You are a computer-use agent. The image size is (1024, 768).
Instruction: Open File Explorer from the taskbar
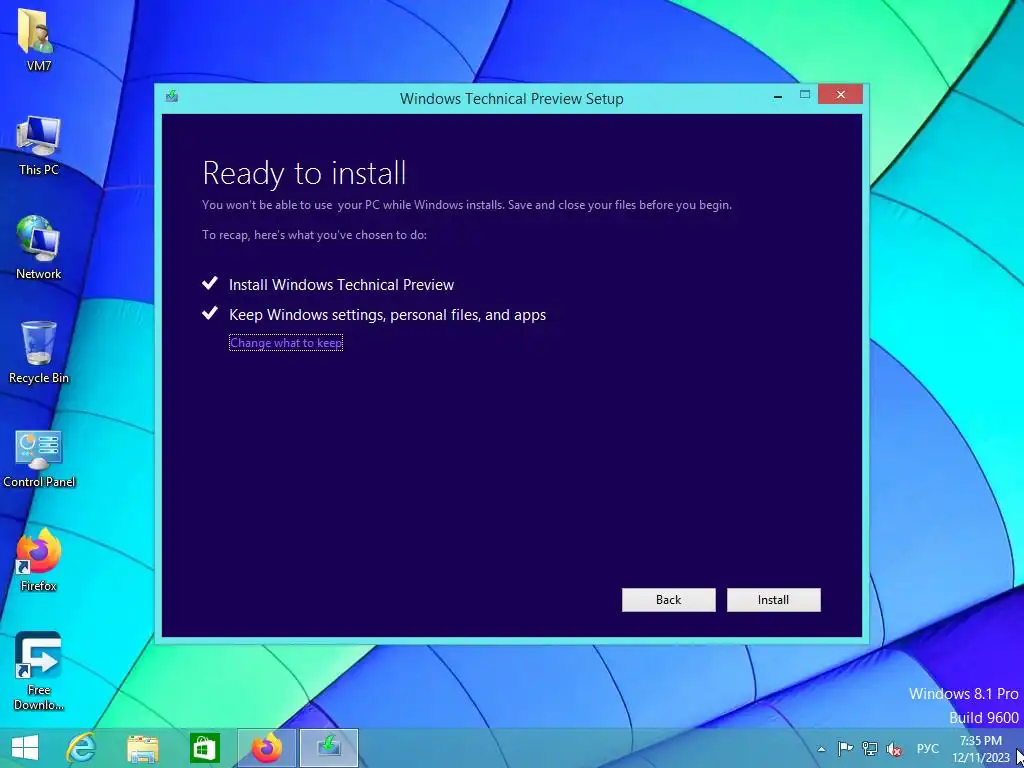pos(142,748)
